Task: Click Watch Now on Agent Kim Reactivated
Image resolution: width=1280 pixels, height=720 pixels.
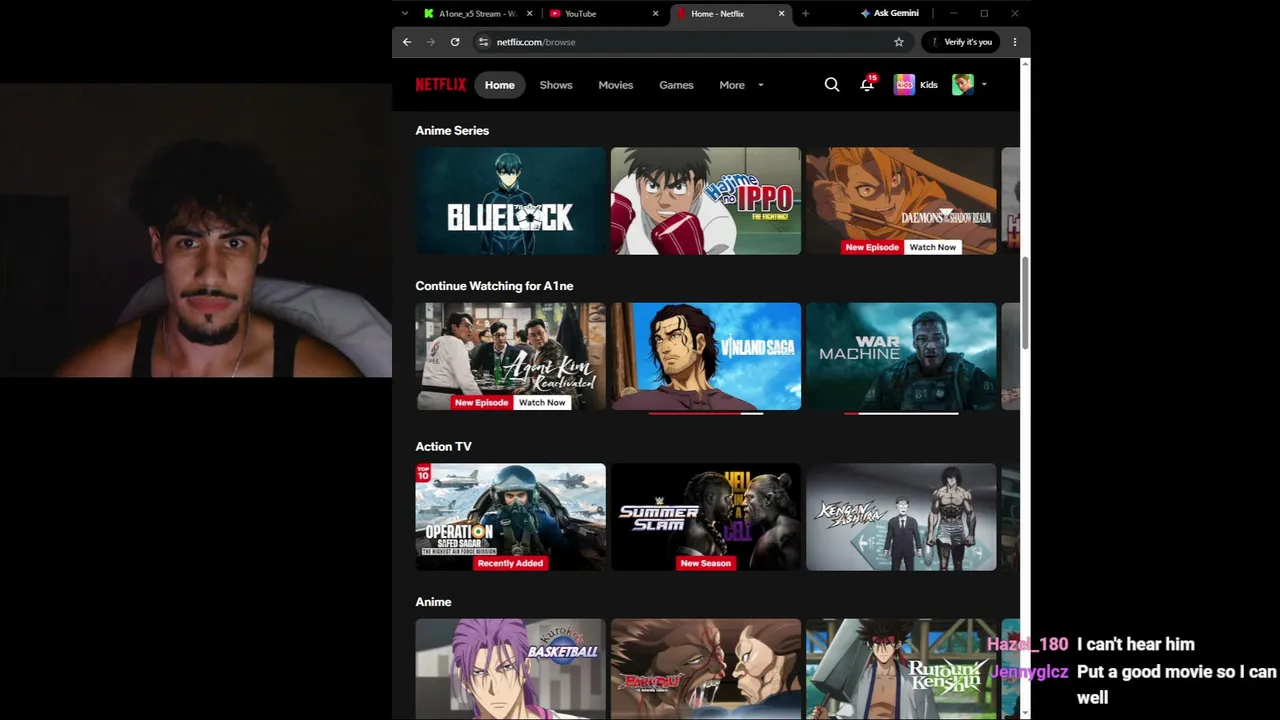Action: 542,402
